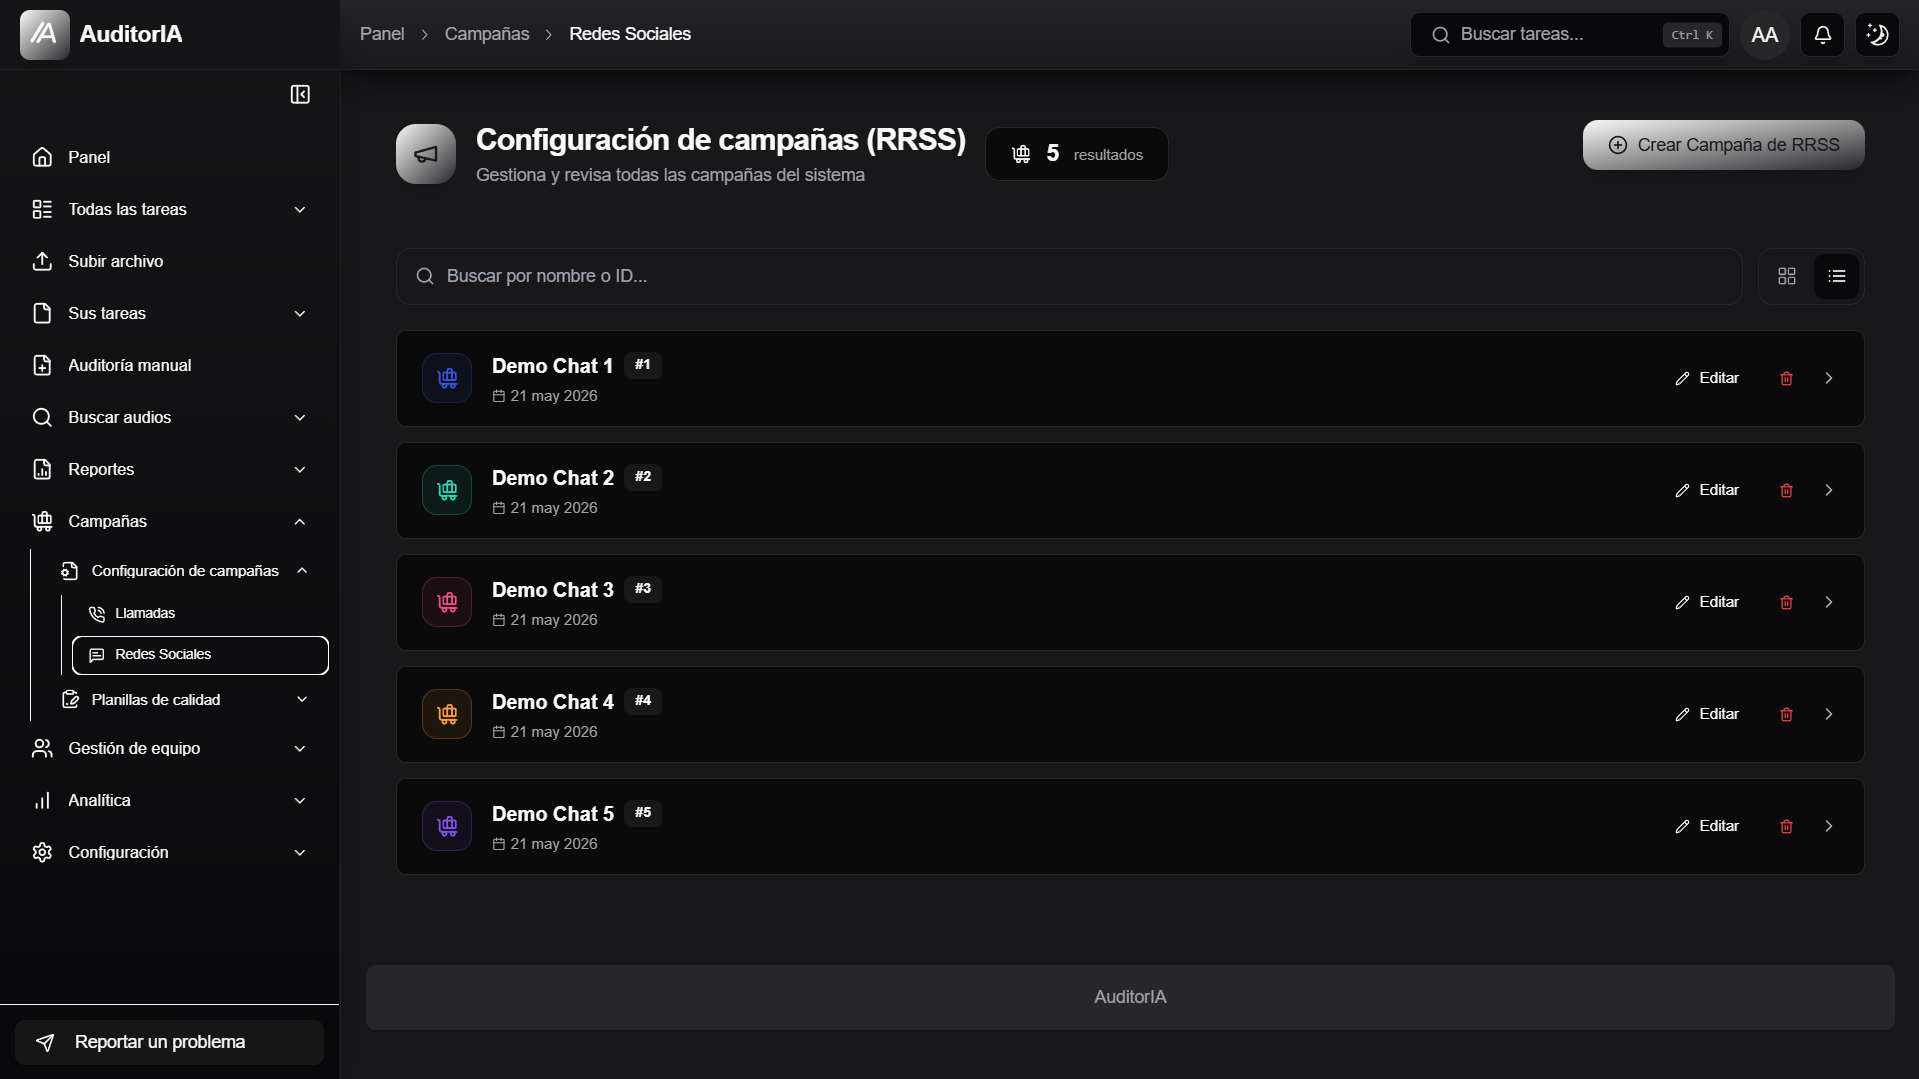Edit Demo Chat 4
The image size is (1919, 1079).
coord(1707,714)
